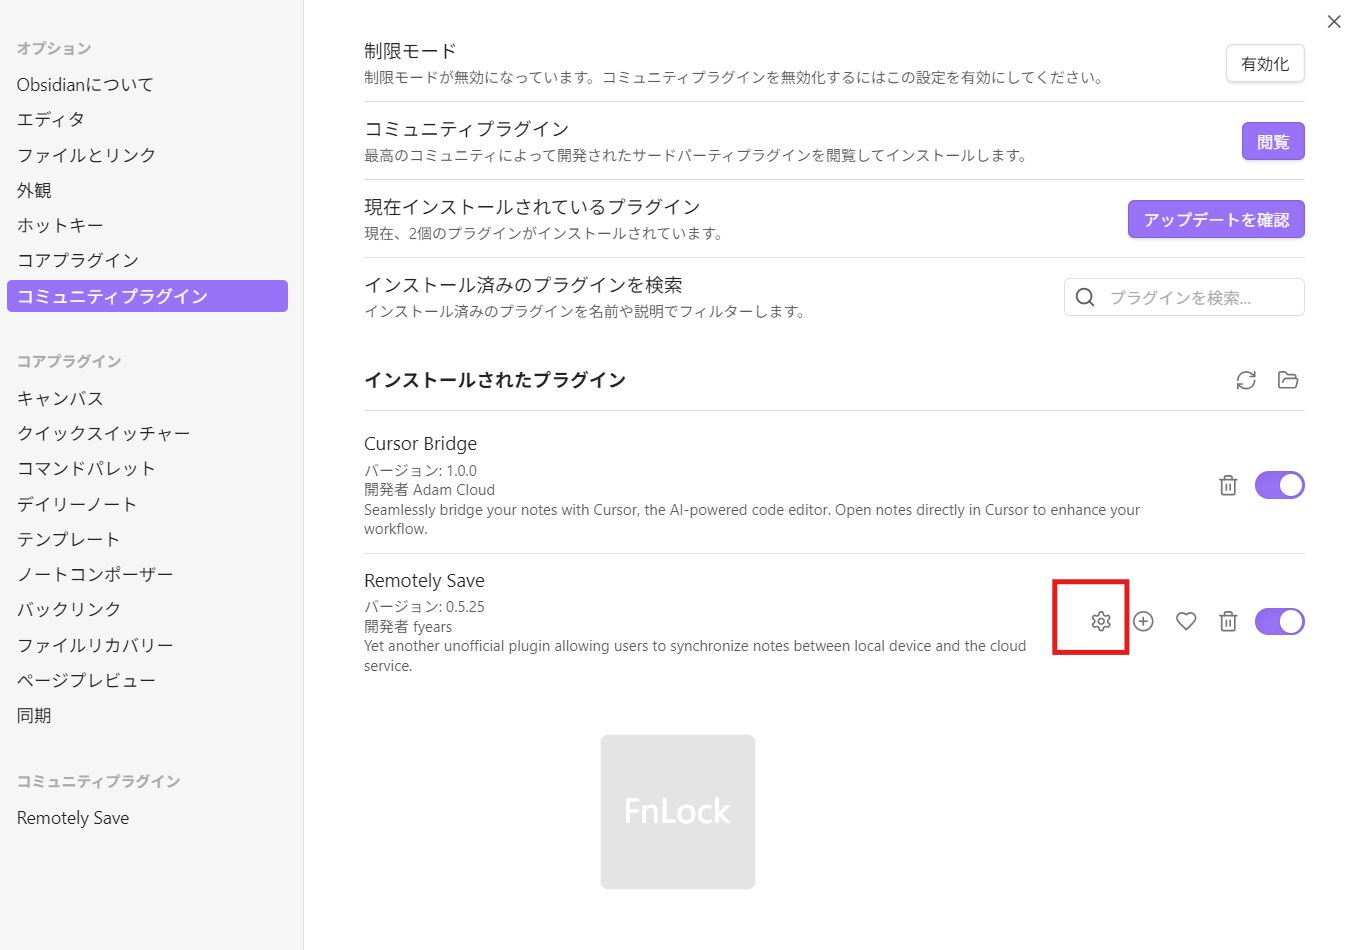Select コアプラグイン under オプション
This screenshot has width=1357, height=950.
coord(147,260)
